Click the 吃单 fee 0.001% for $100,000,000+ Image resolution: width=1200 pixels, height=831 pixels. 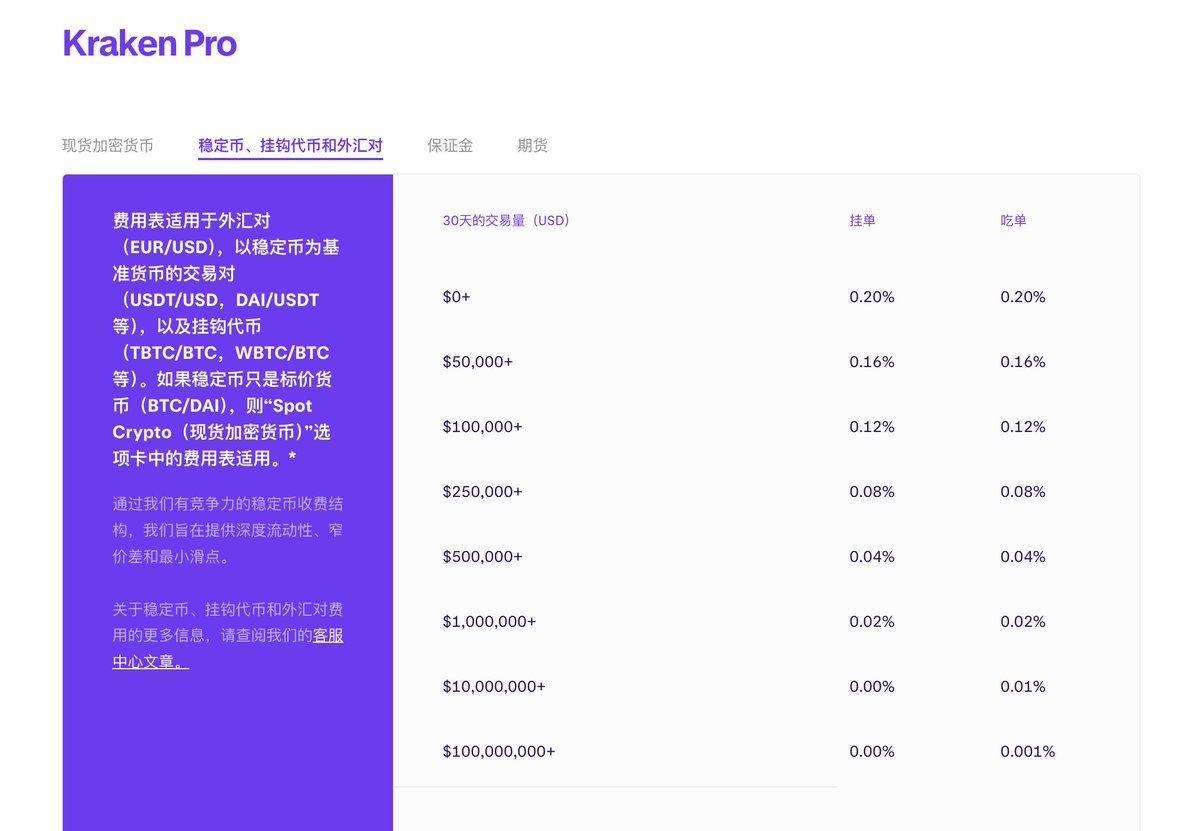pyautogui.click(x=1028, y=752)
